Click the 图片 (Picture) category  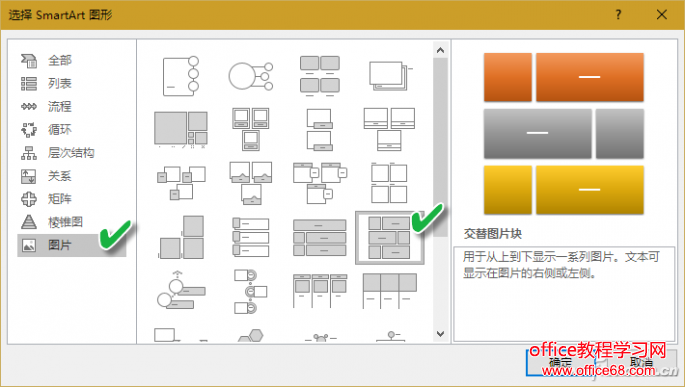[x=72, y=245]
